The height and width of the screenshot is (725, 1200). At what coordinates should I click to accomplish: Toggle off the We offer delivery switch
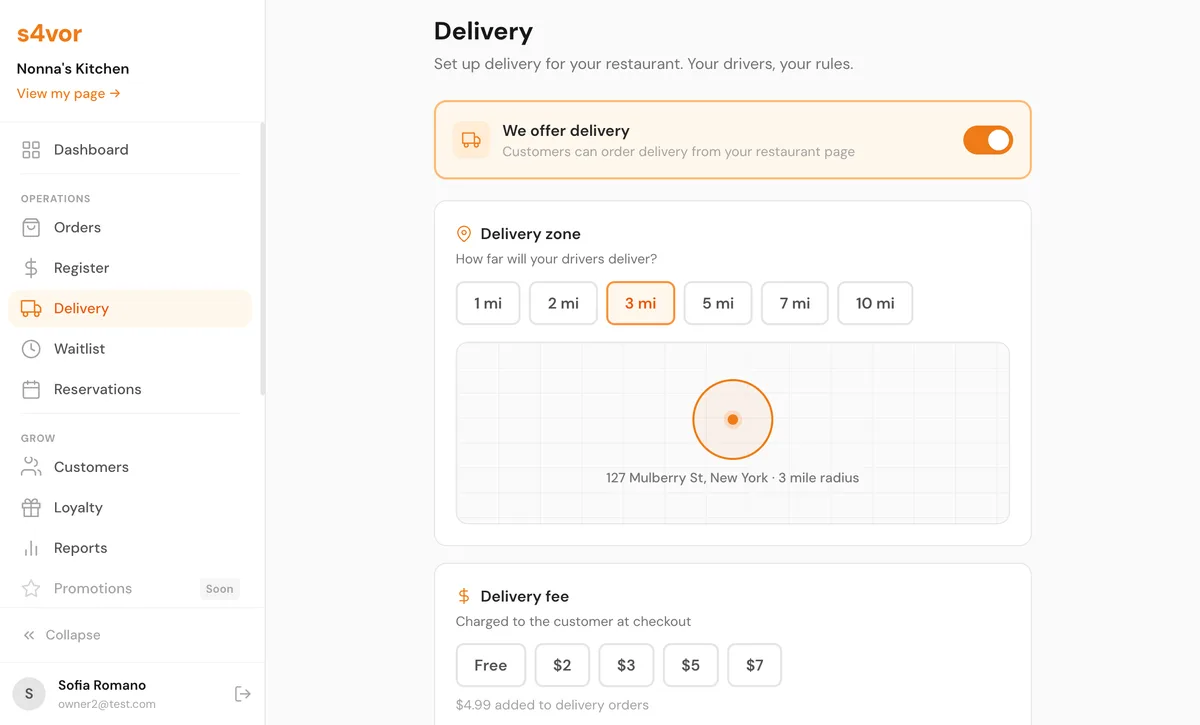[x=988, y=140]
